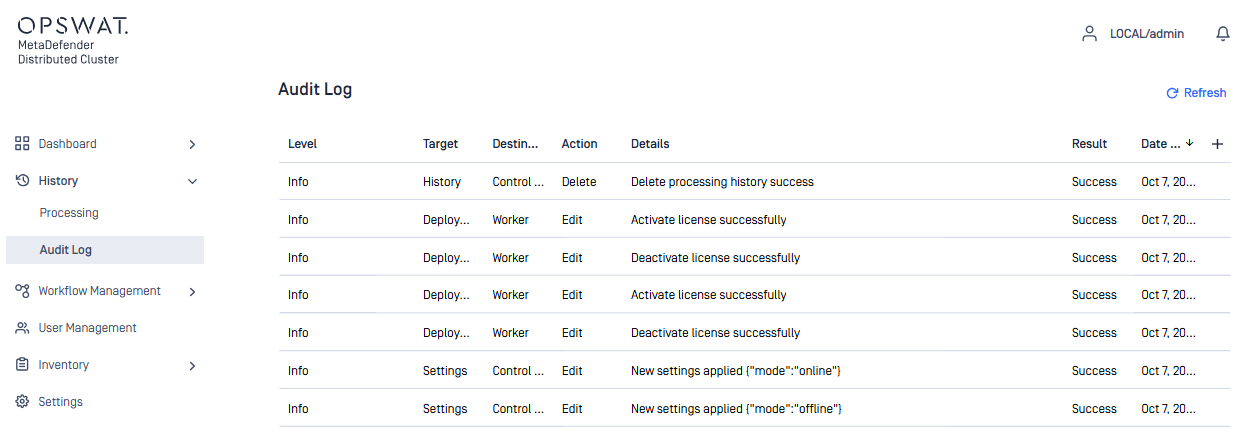Viewport: 1240px width, 432px height.
Task: Open the LOCAL/admin account menu
Action: click(1146, 34)
